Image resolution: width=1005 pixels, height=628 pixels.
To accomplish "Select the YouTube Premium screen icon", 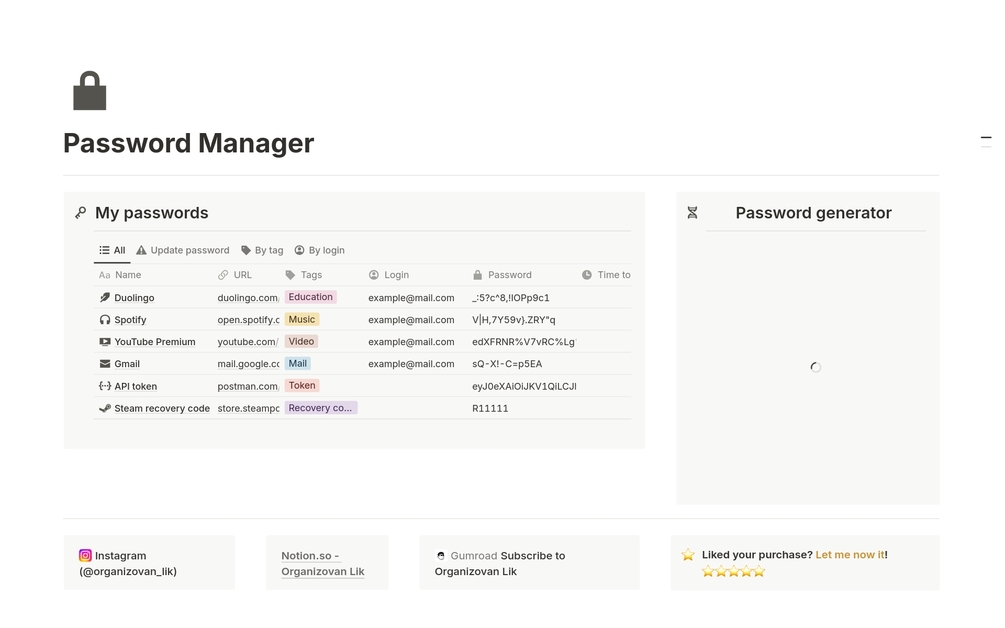I will [104, 341].
